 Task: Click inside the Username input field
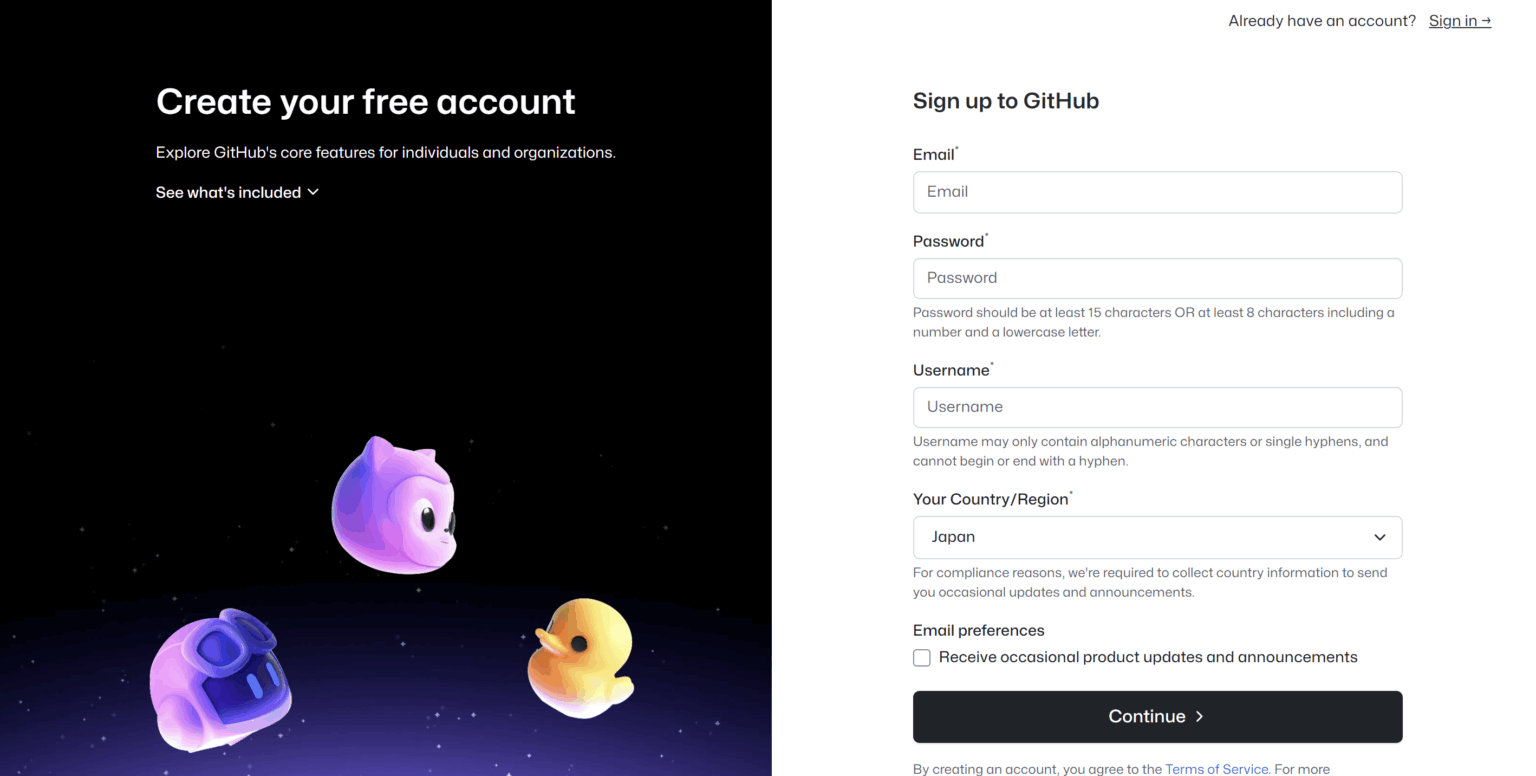point(1157,407)
